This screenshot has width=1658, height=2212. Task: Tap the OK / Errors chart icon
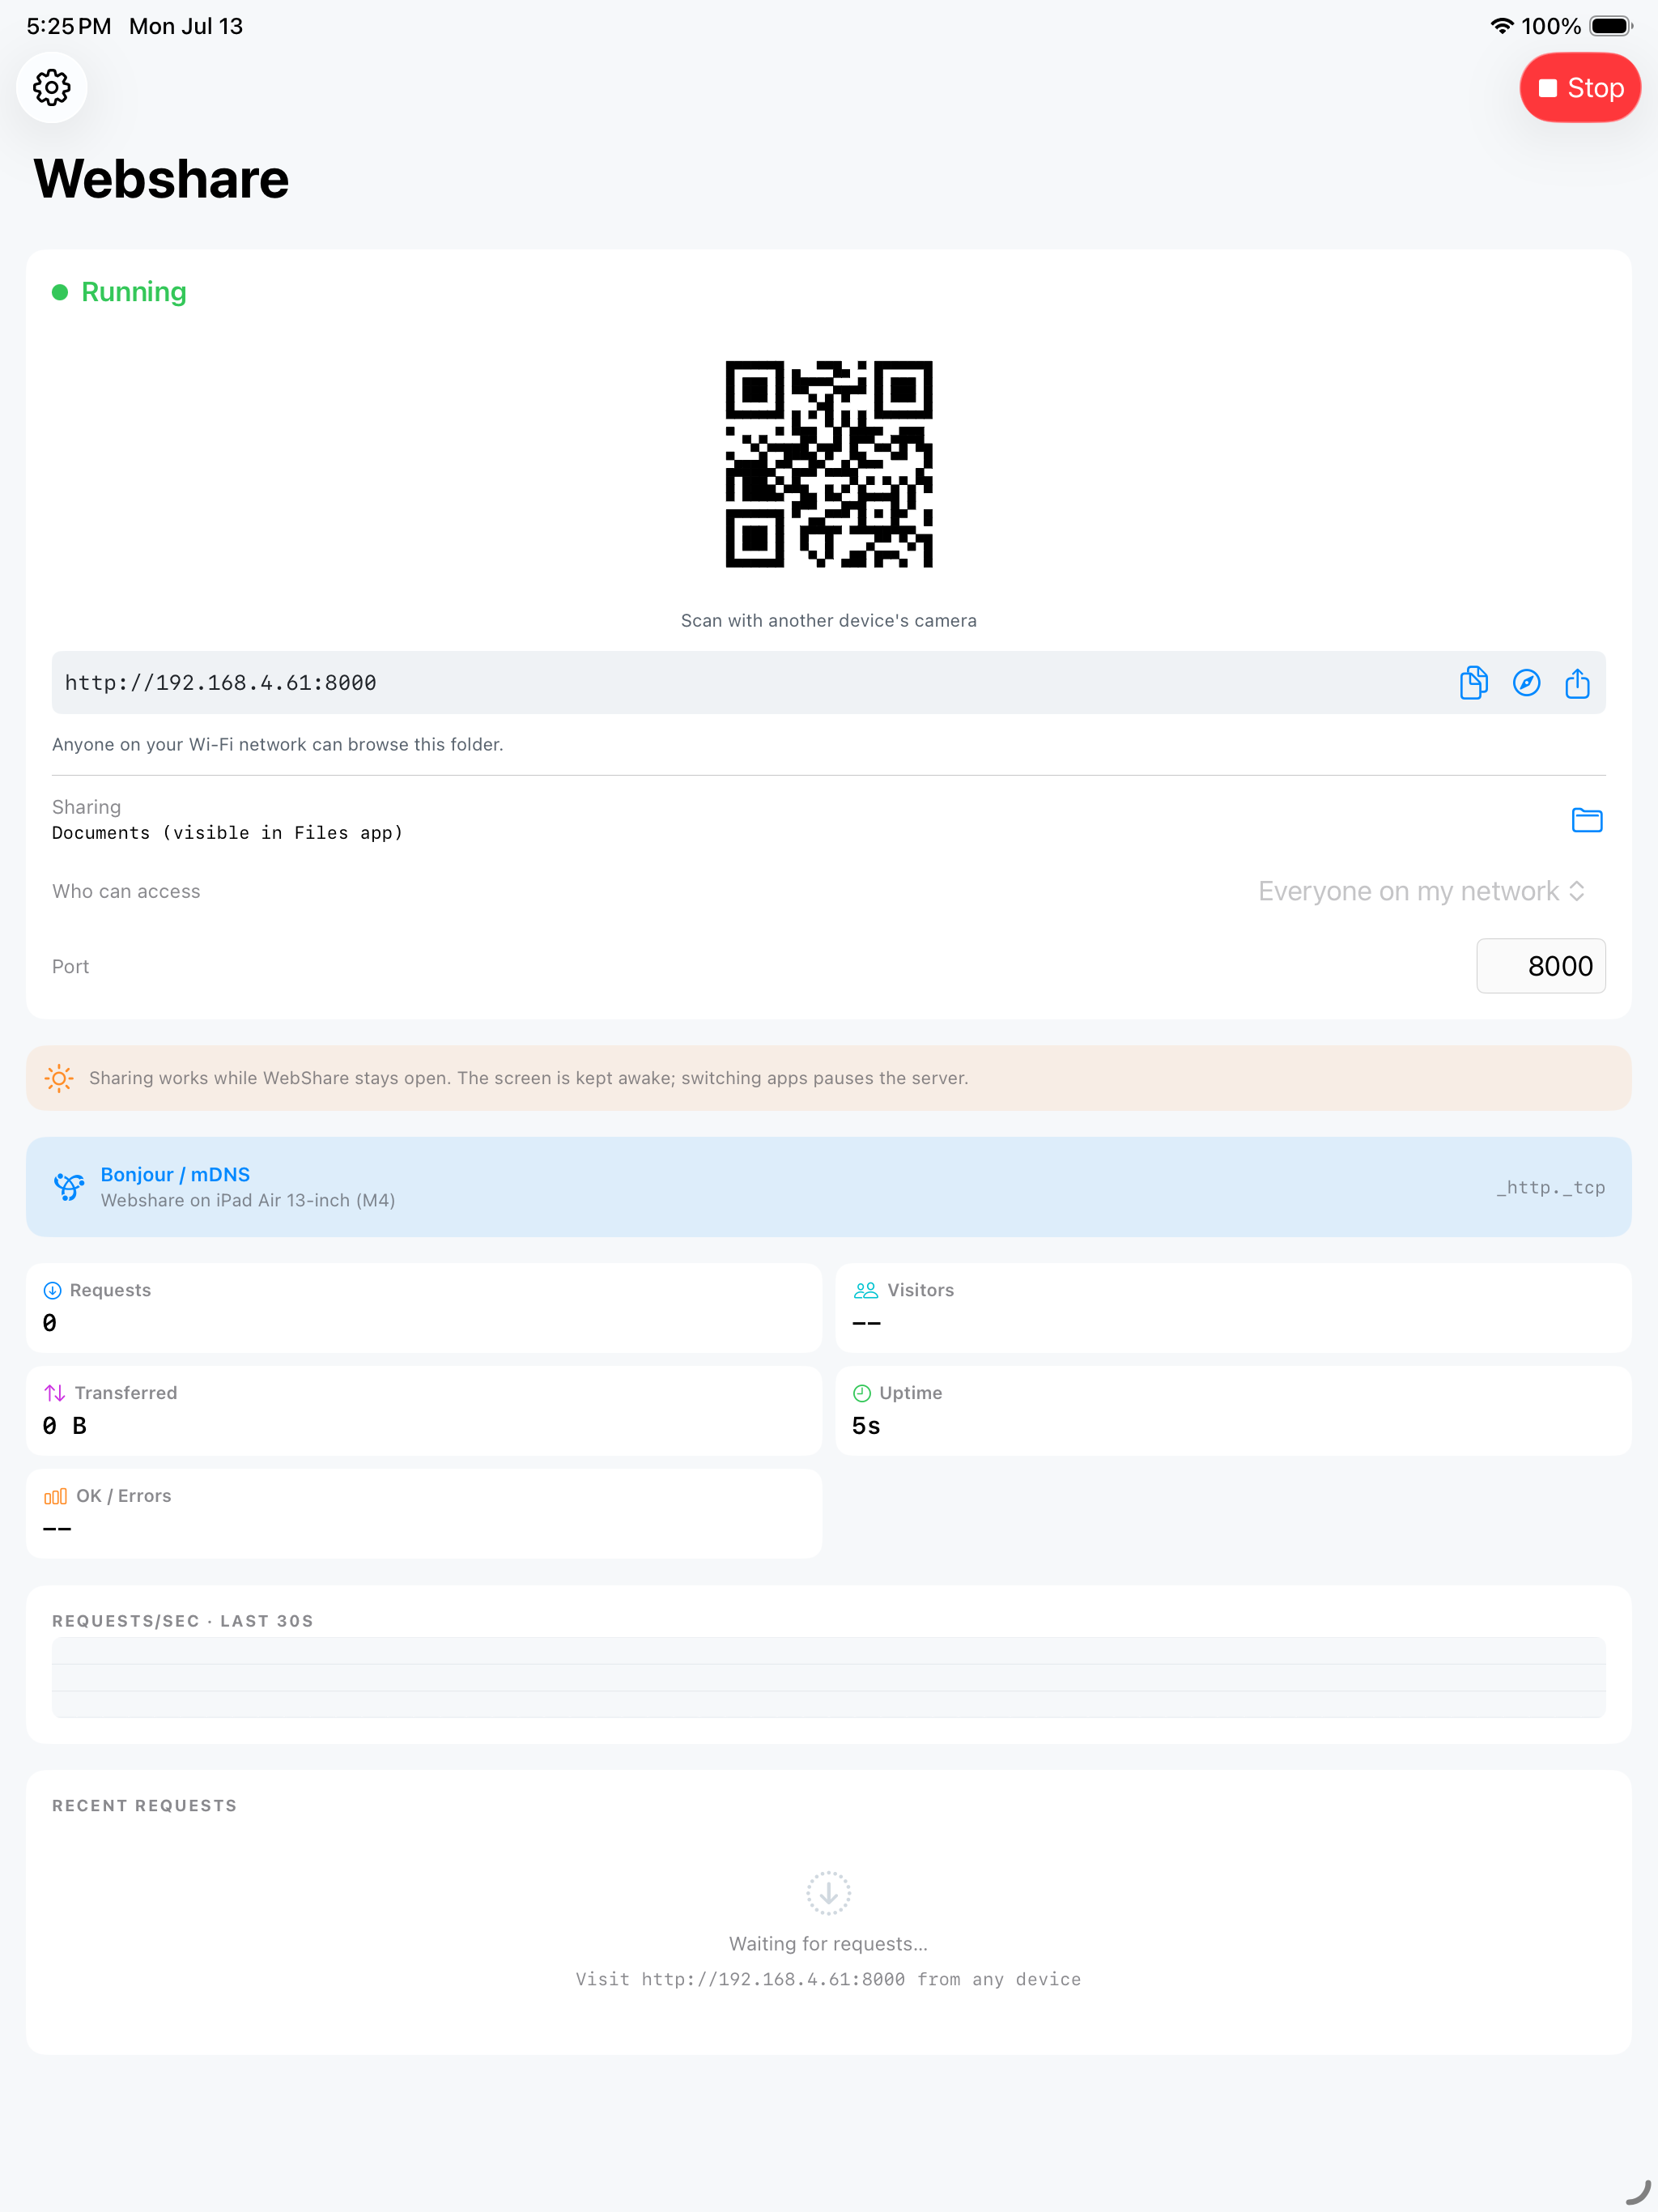tap(56, 1496)
